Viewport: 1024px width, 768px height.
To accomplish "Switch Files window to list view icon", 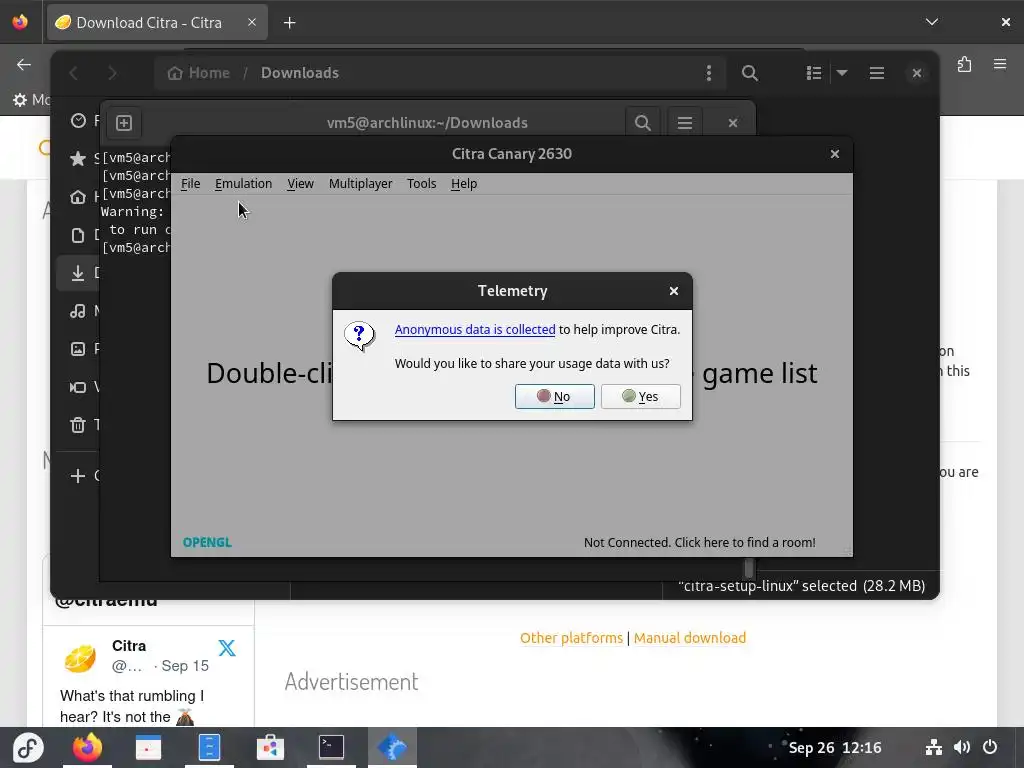I will click(814, 73).
